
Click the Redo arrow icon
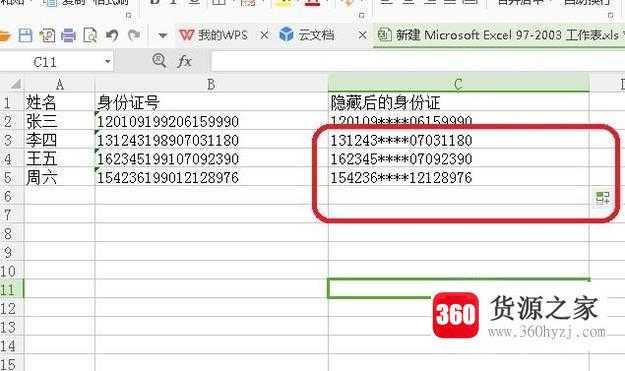pos(134,35)
